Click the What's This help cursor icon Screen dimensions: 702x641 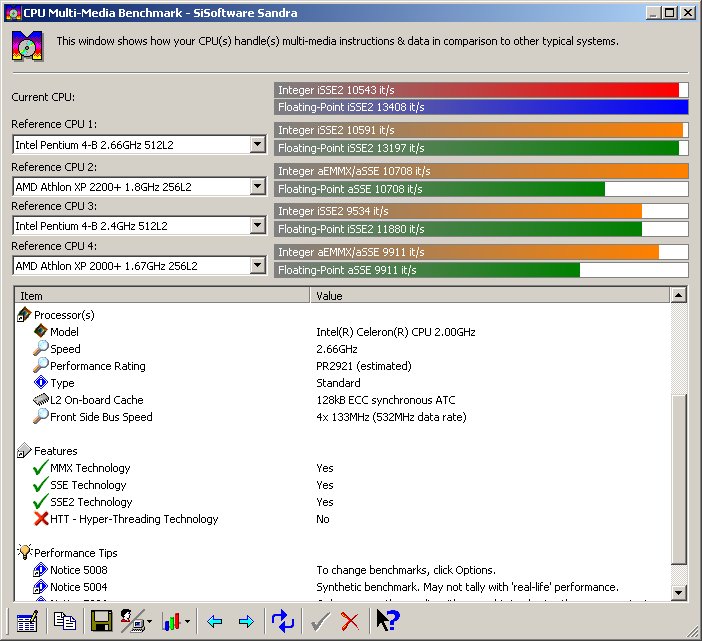(388, 620)
